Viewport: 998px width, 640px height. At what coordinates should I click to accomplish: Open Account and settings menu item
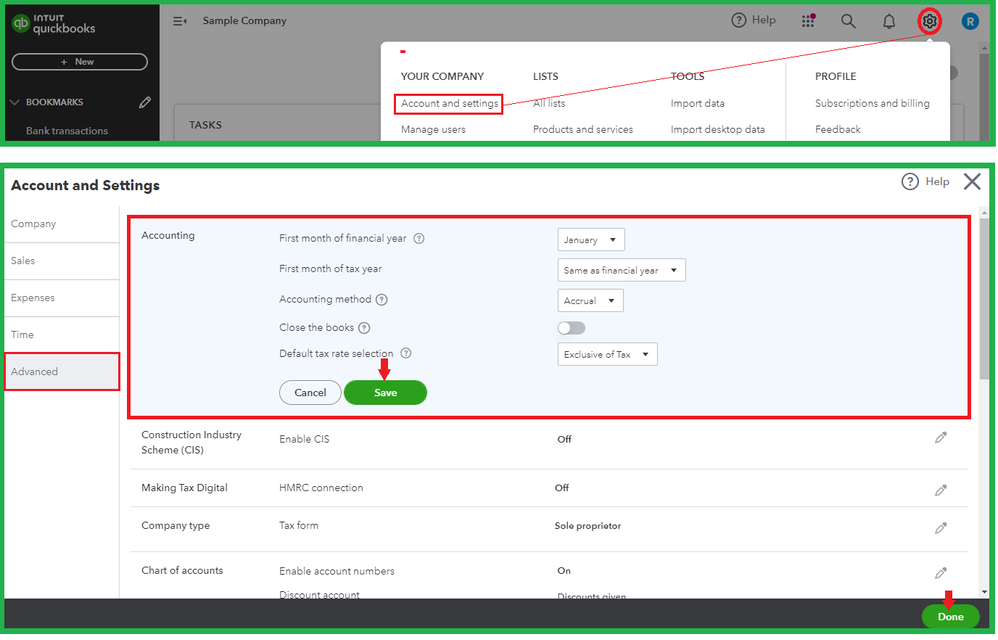pyautogui.click(x=449, y=103)
